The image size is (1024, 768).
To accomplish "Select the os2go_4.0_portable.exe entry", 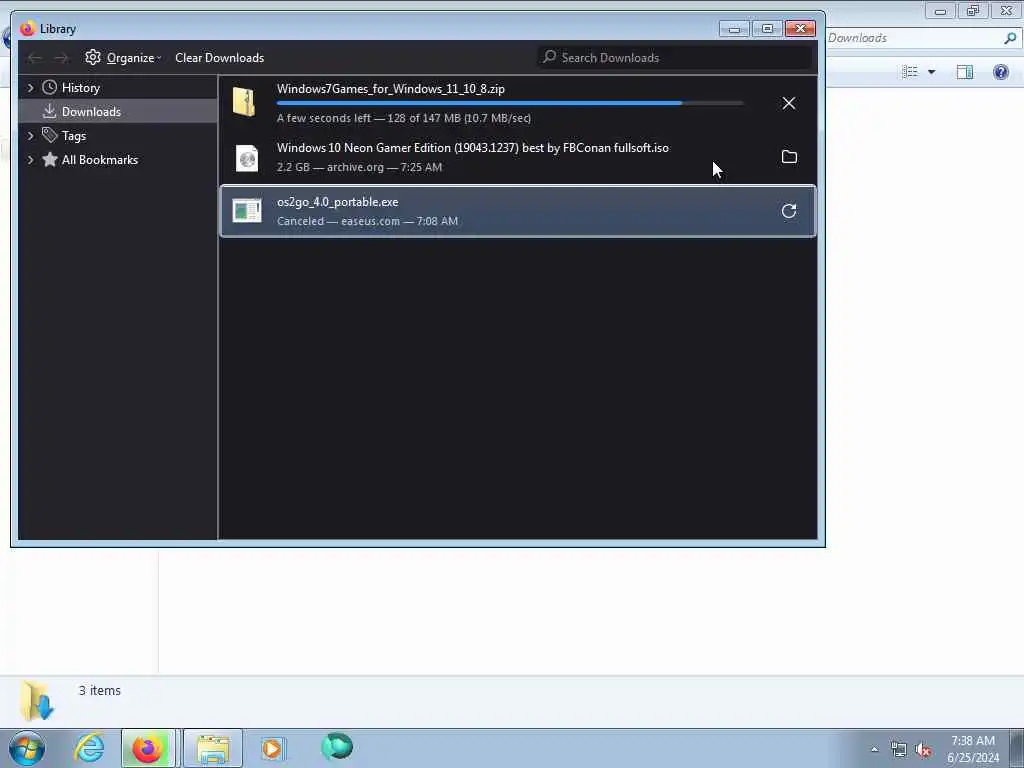I will [x=518, y=211].
